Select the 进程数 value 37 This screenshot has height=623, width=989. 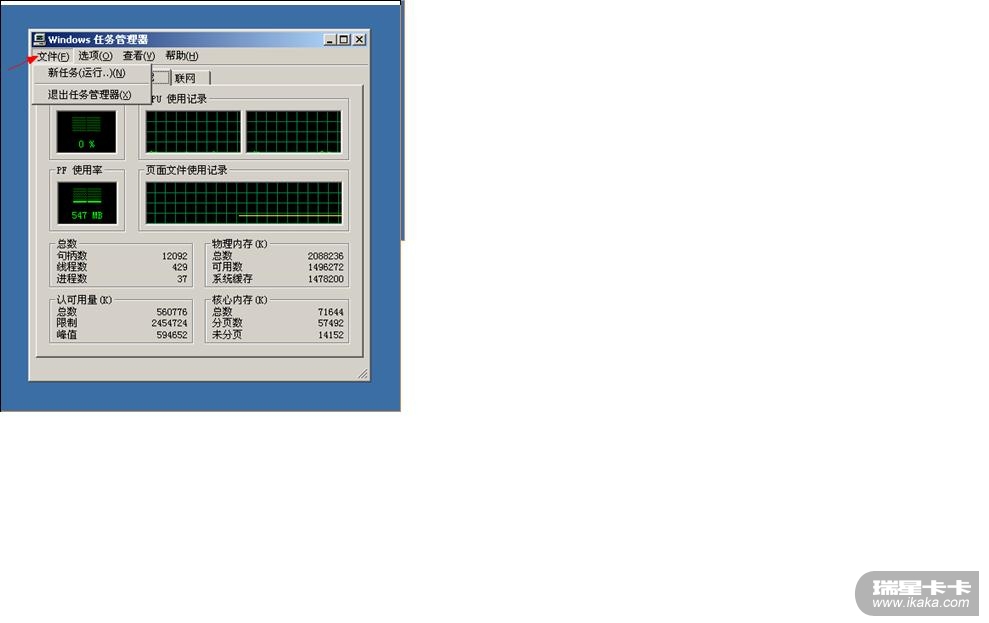182,279
